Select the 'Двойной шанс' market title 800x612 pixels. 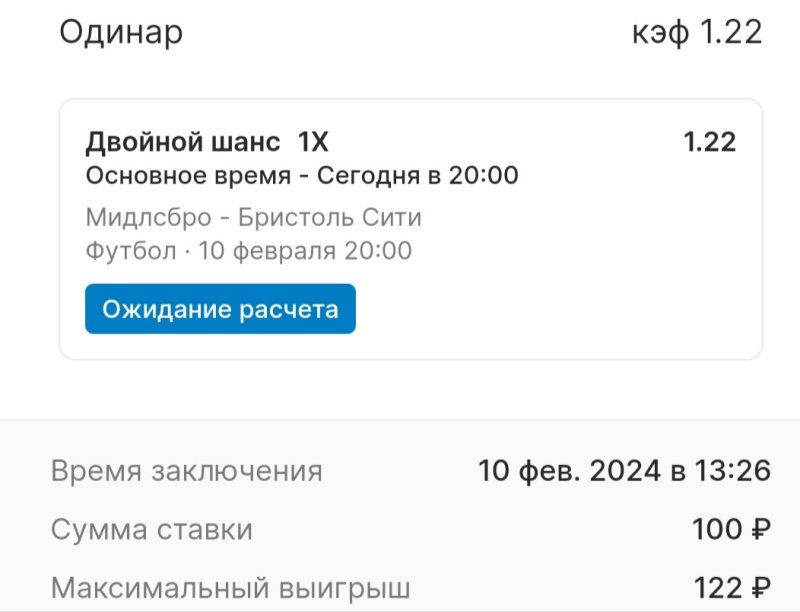pos(183,142)
